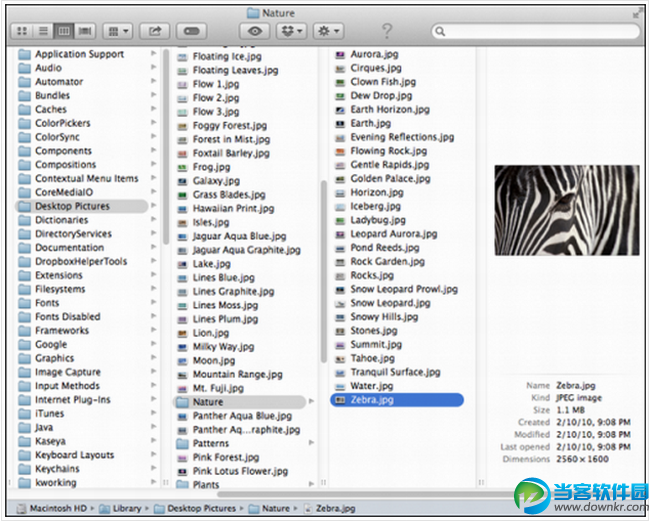This screenshot has width=650, height=521.
Task: Click the horizontal scrollbar at bottom
Action: point(365,494)
